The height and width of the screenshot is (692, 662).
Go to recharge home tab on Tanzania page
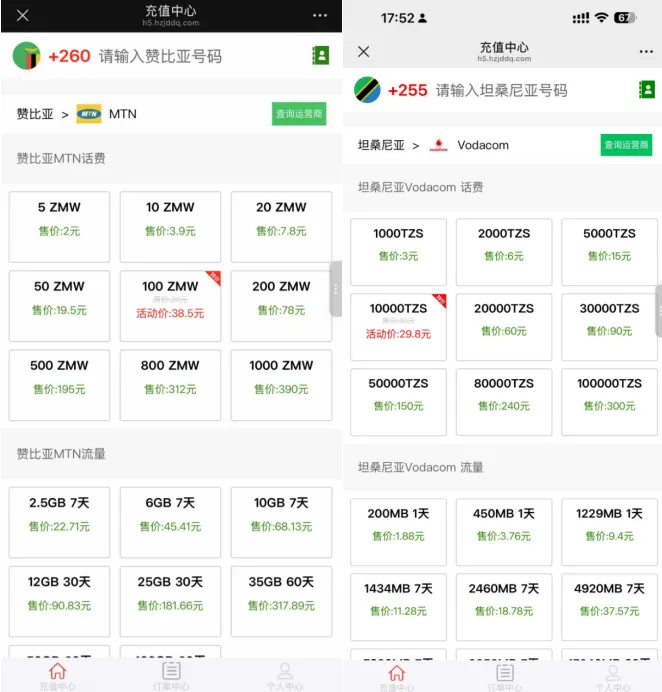point(396,677)
